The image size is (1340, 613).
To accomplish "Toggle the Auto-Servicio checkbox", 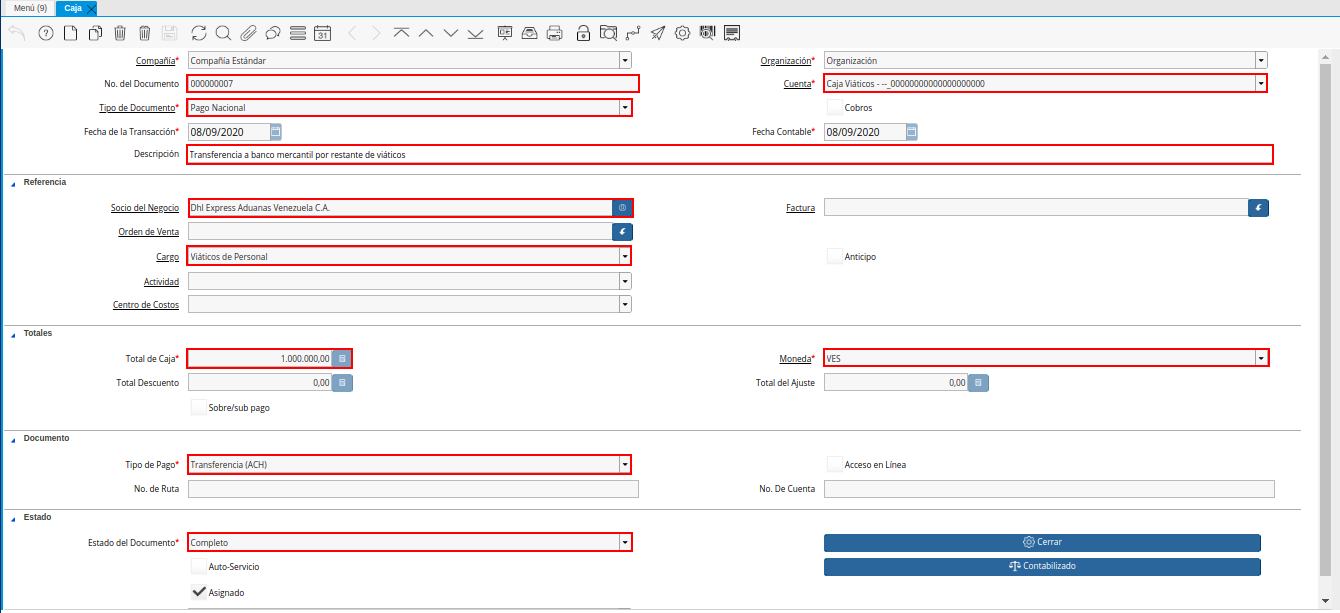I will [199, 566].
